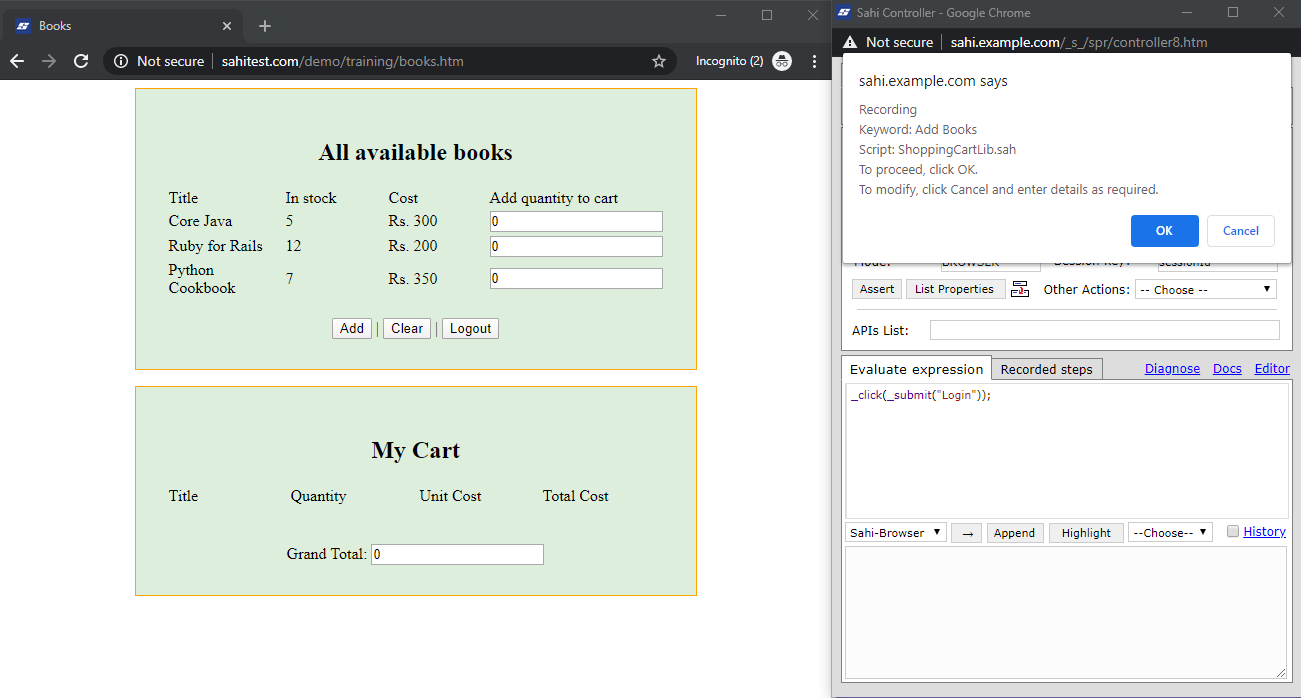
Task: Bookmark this page with the star icon
Action: pyautogui.click(x=659, y=61)
